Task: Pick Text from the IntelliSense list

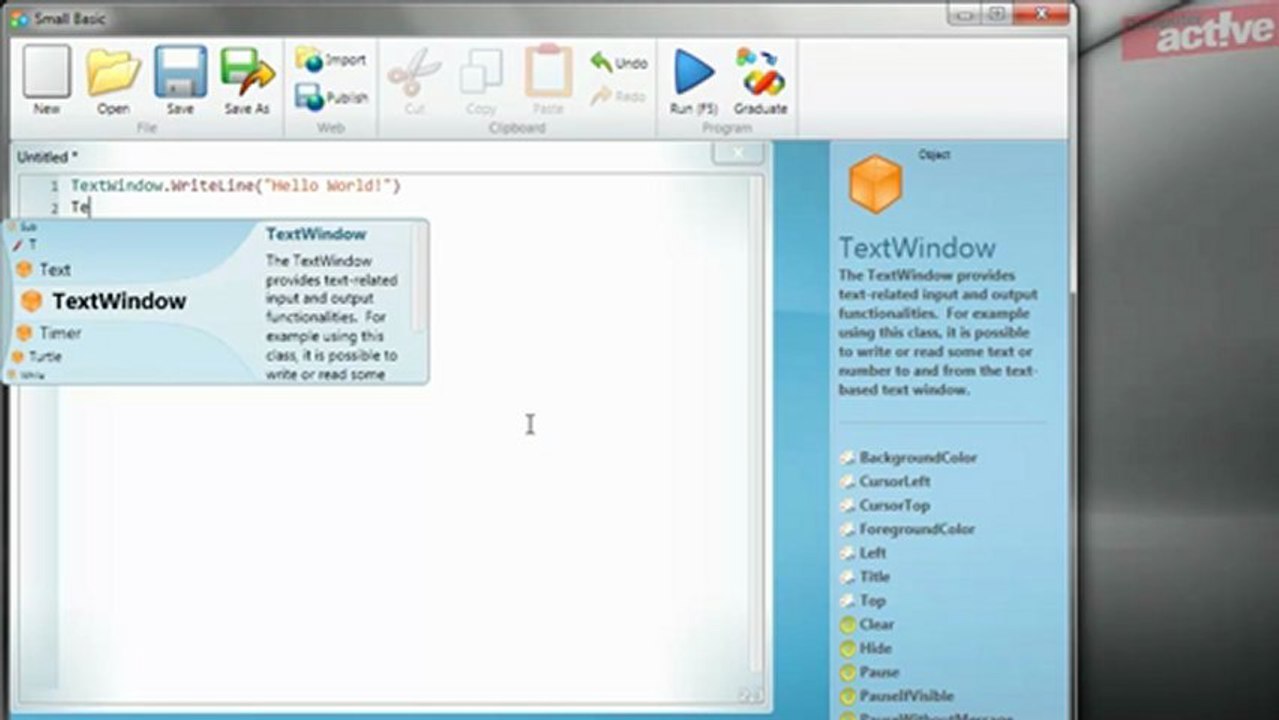Action: pyautogui.click(x=55, y=270)
